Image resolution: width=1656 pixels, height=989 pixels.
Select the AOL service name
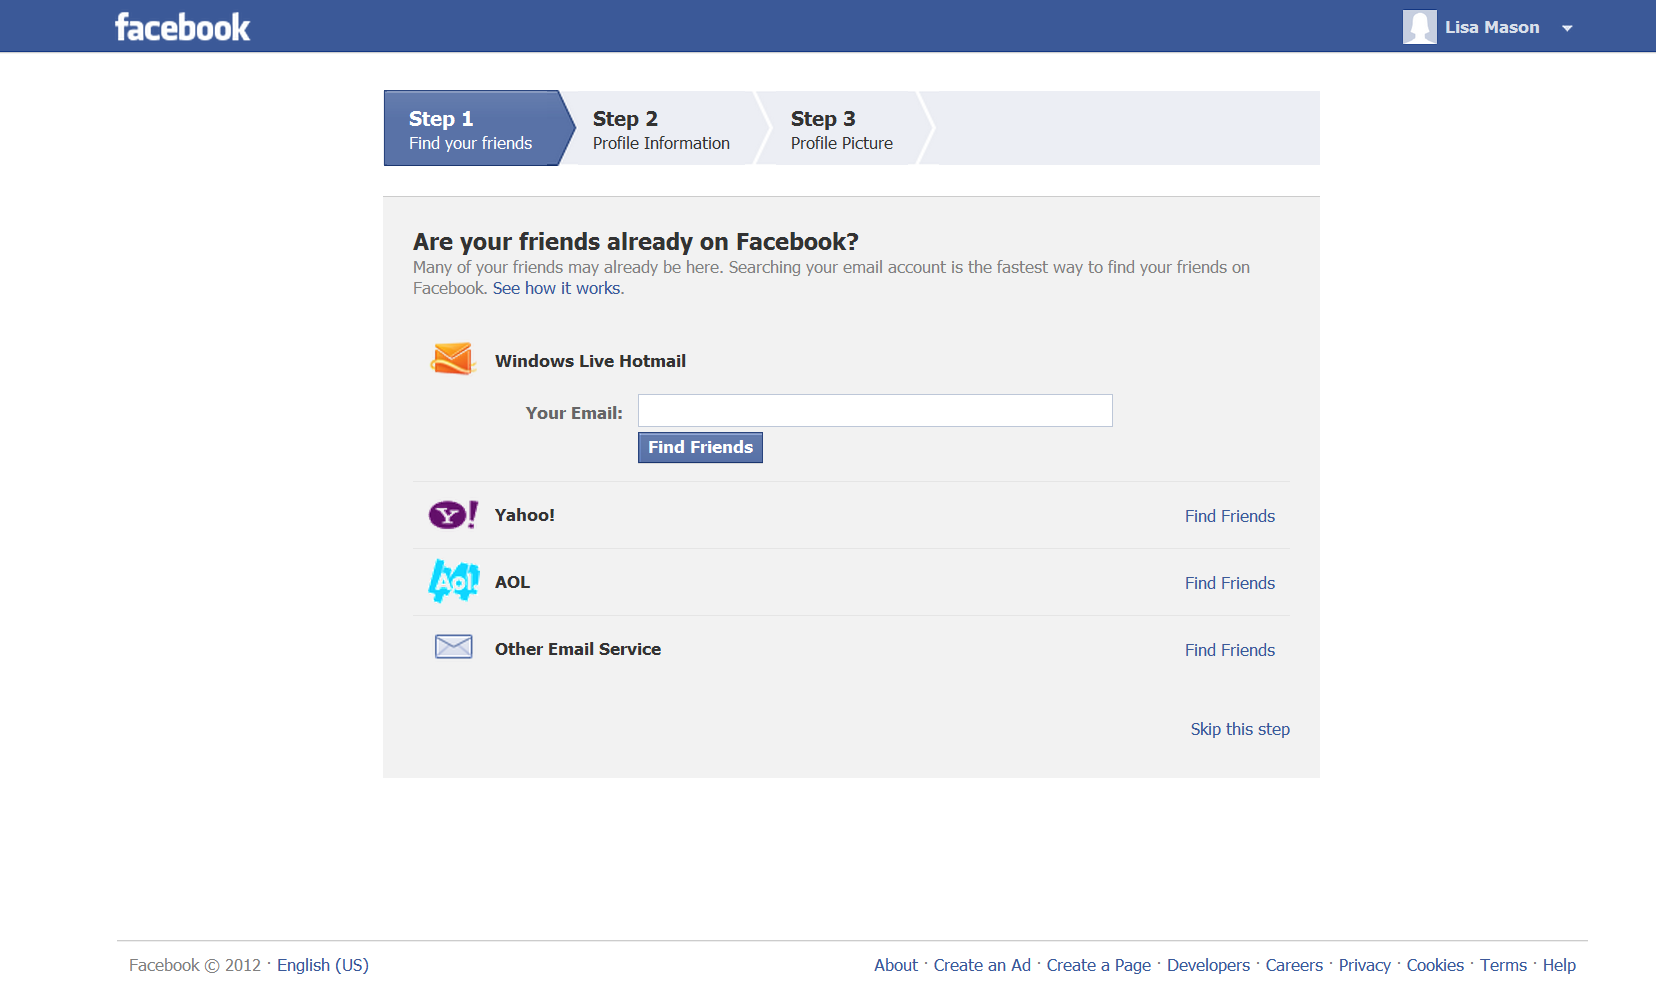click(x=512, y=582)
